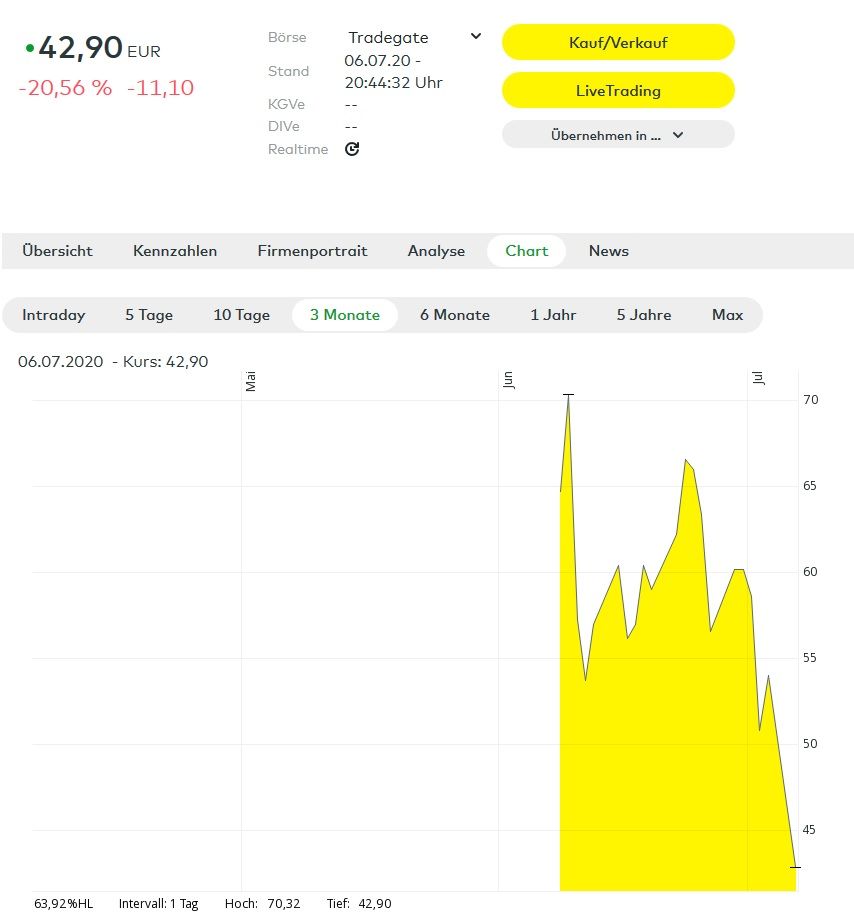Choose the 5 Tage time range
Viewport: 854px width, 919px height.
tap(149, 315)
